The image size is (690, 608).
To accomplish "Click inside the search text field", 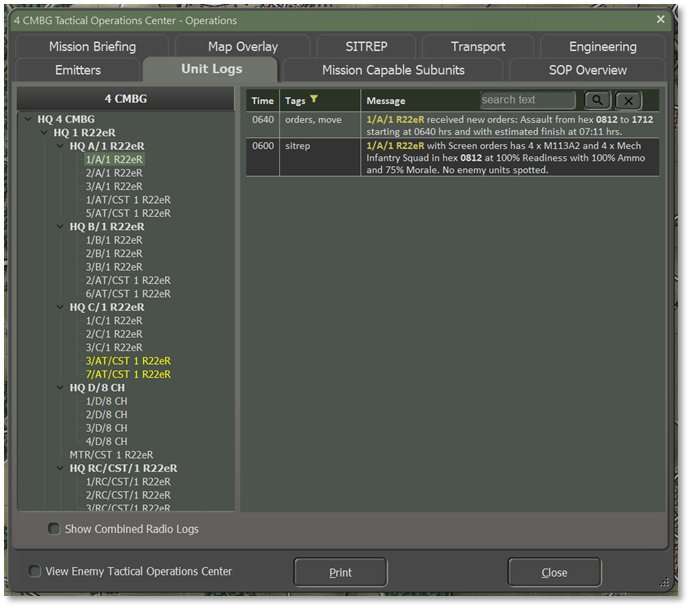I will (527, 100).
